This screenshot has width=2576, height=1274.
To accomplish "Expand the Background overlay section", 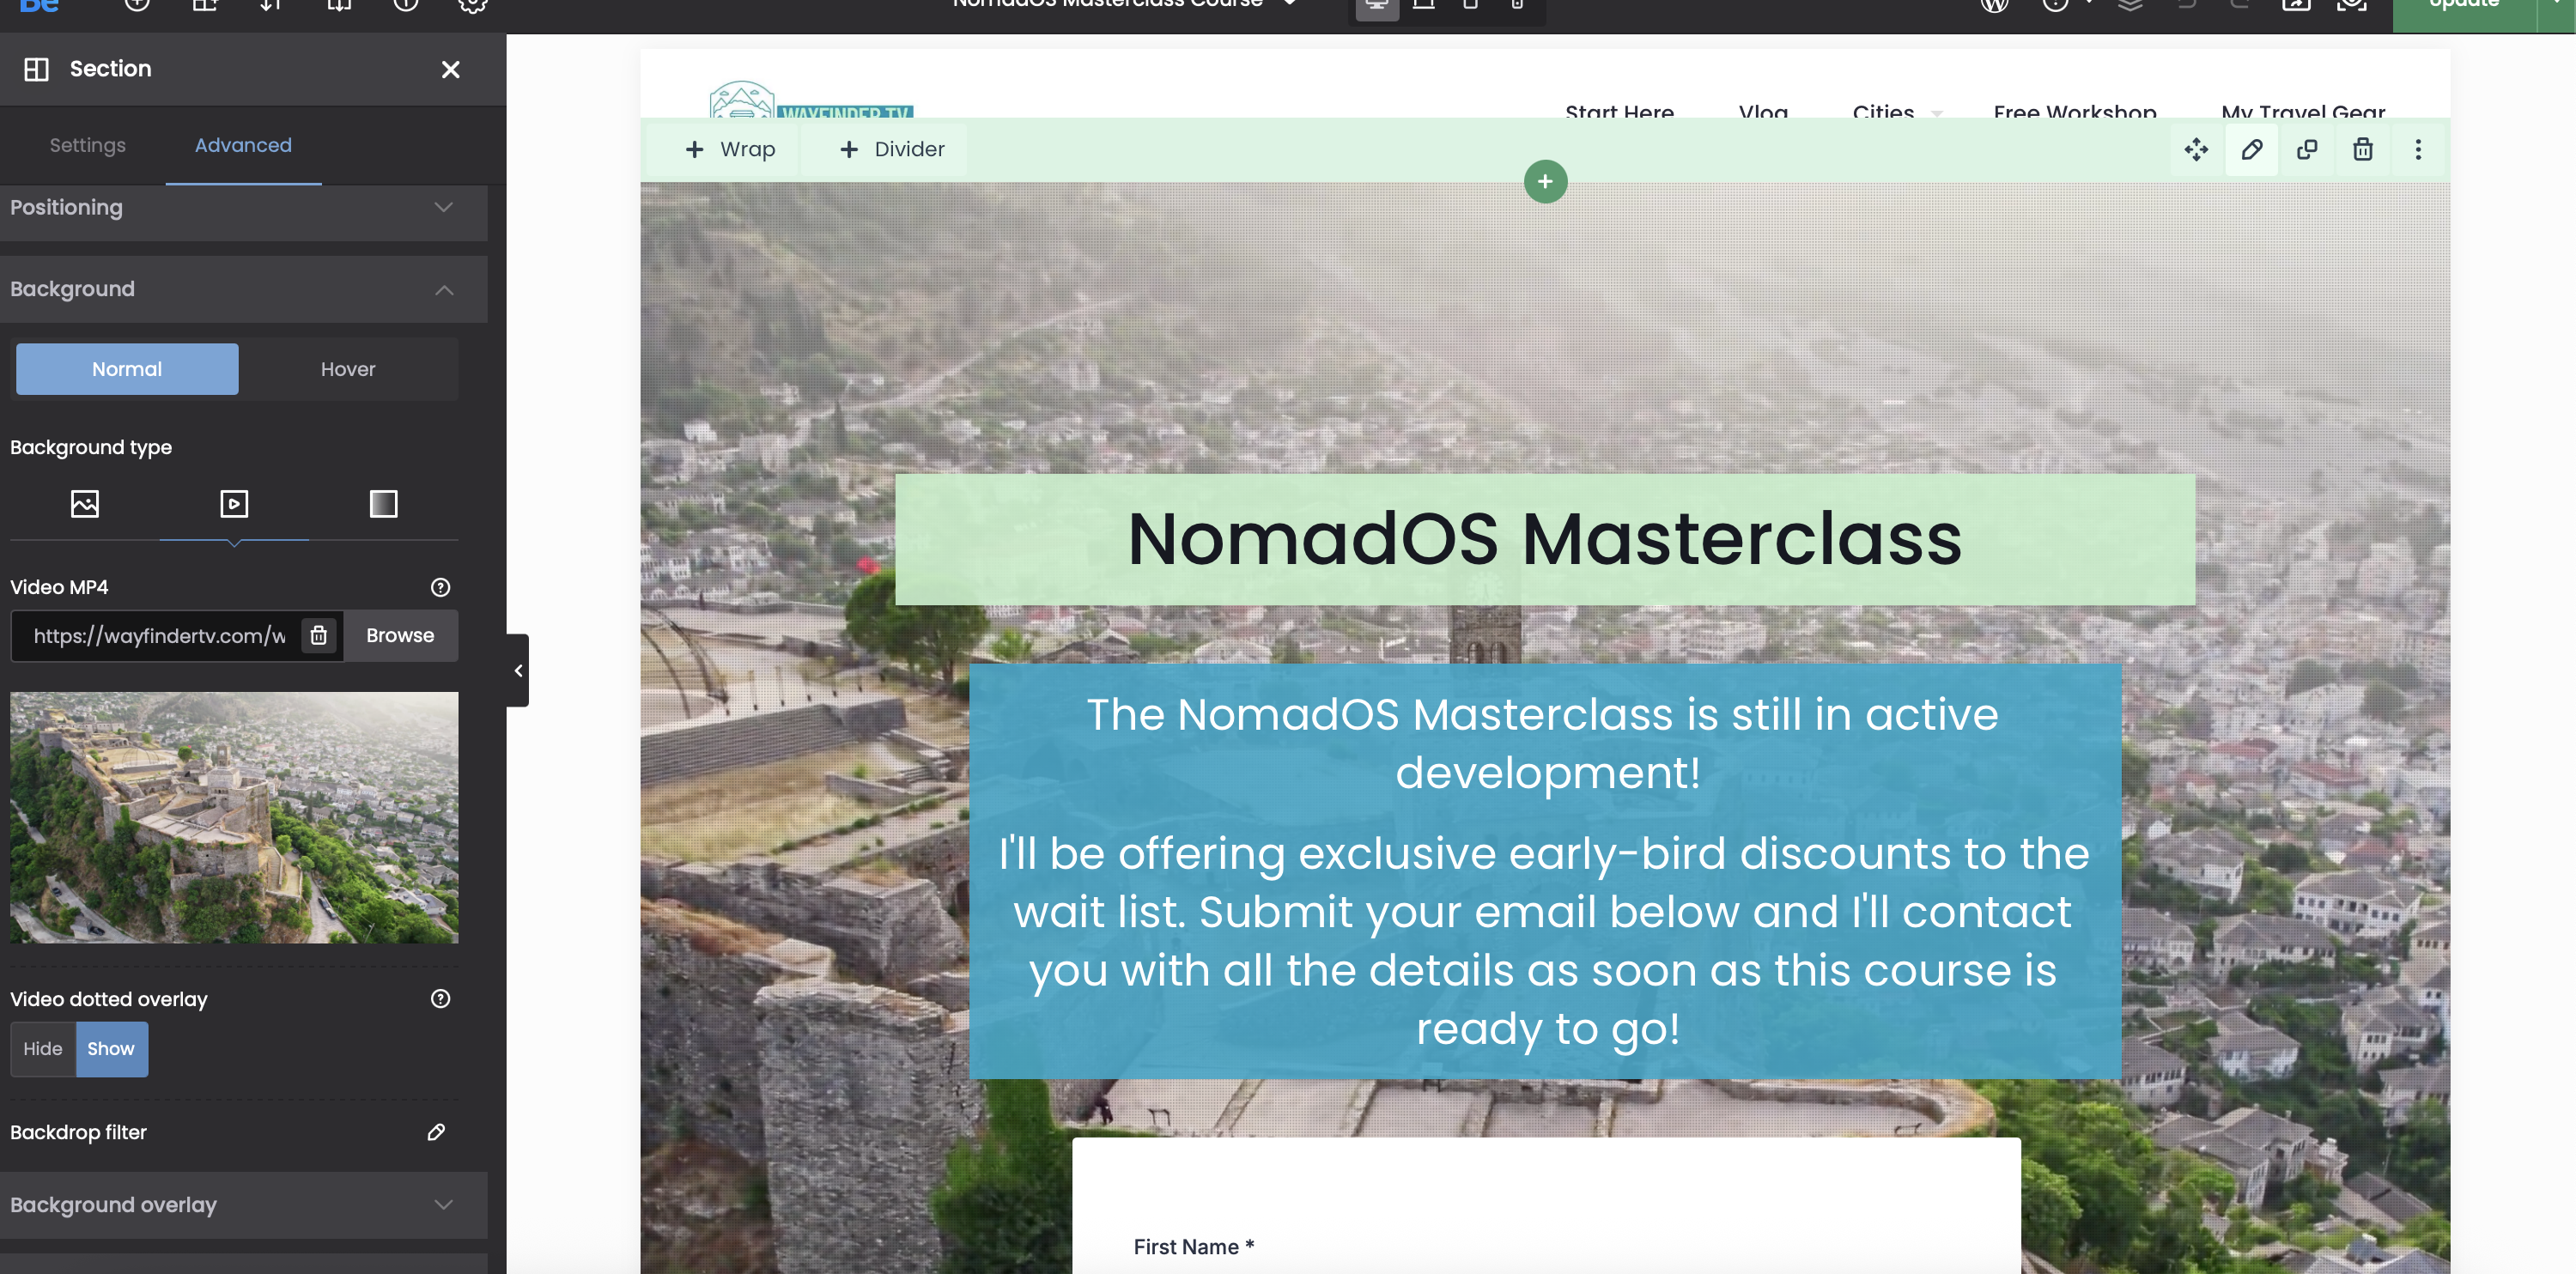I will pos(244,1205).
